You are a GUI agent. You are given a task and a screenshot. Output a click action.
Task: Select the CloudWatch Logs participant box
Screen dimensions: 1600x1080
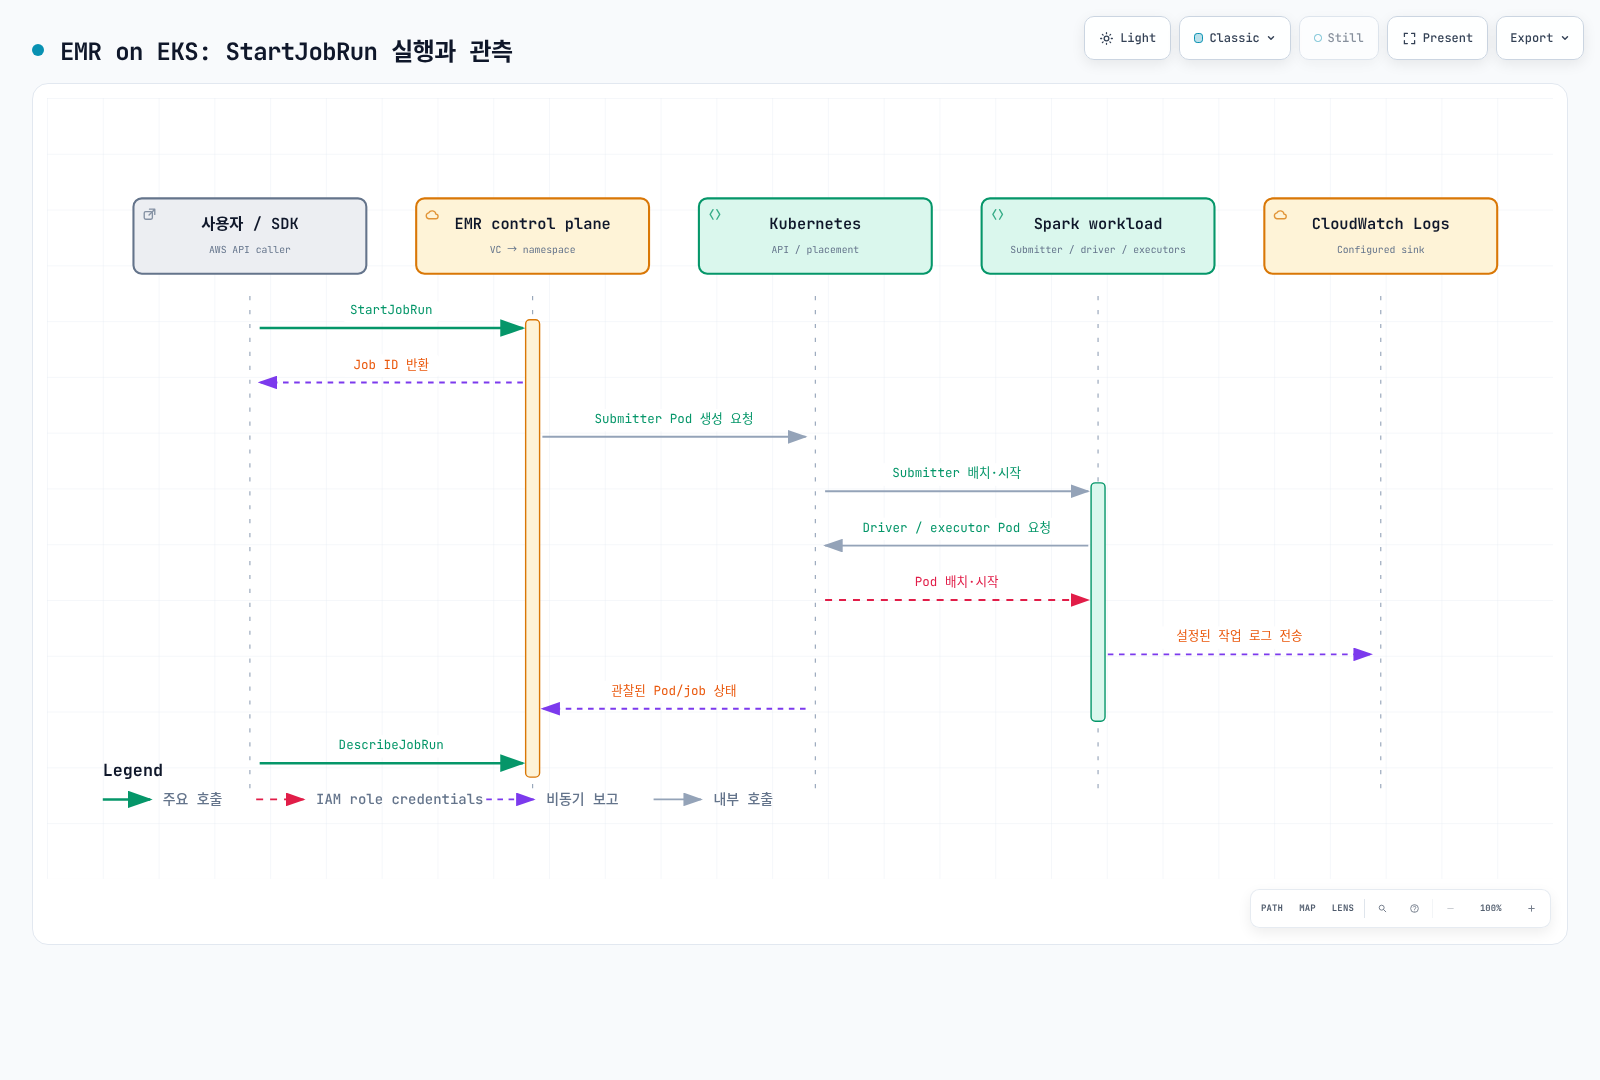1380,236
